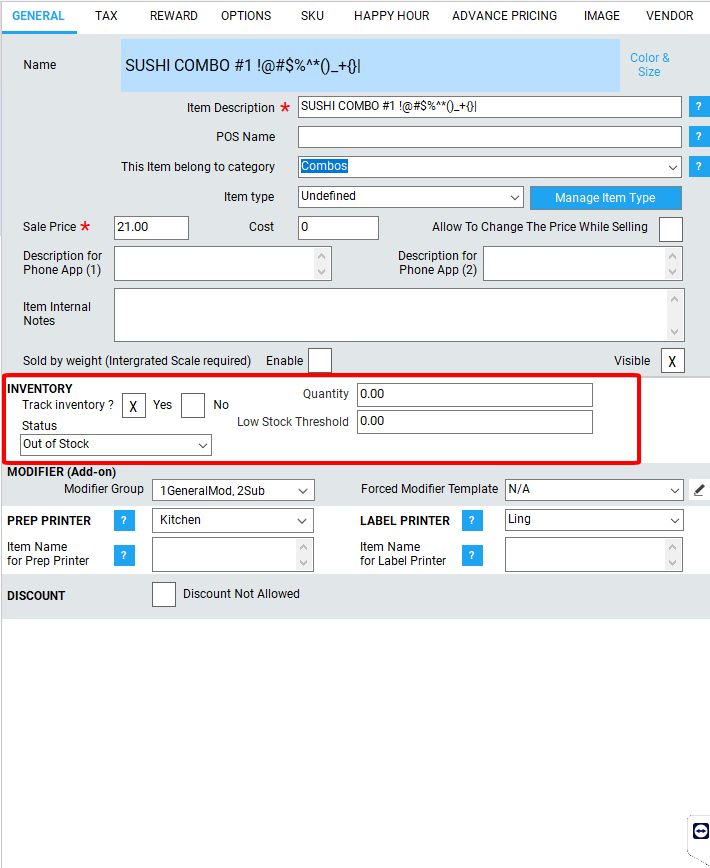710x868 pixels.
Task: Click help icon for Item Name for Label Printer
Action: pyautogui.click(x=473, y=556)
